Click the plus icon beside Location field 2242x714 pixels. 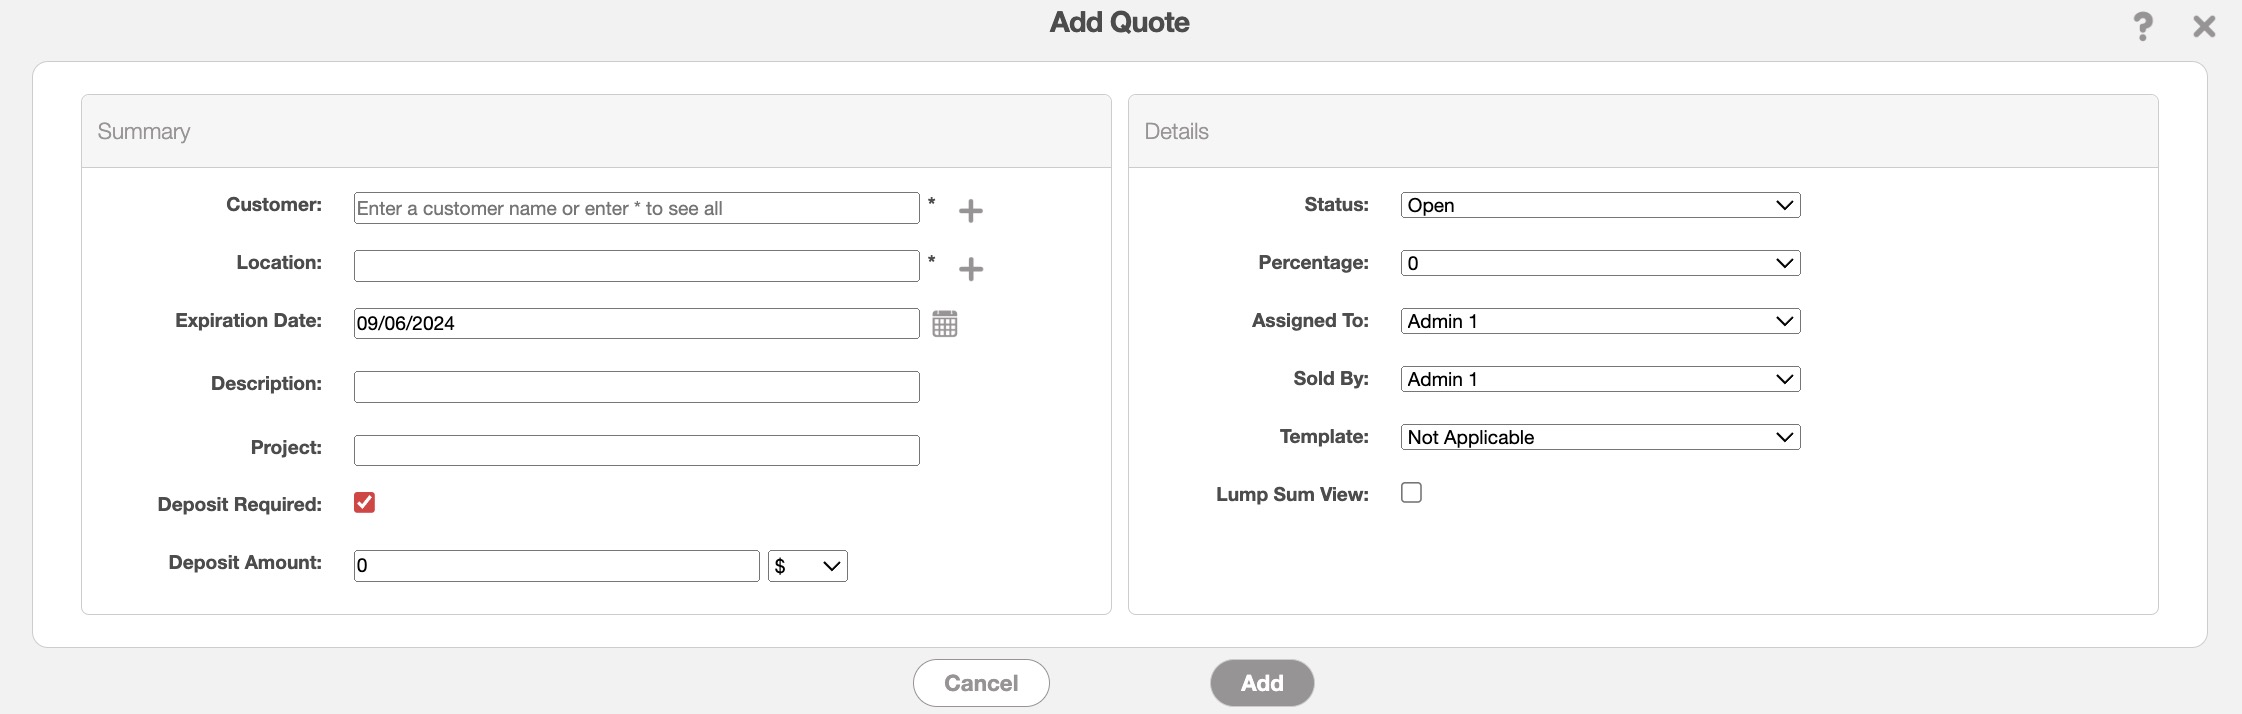point(970,268)
